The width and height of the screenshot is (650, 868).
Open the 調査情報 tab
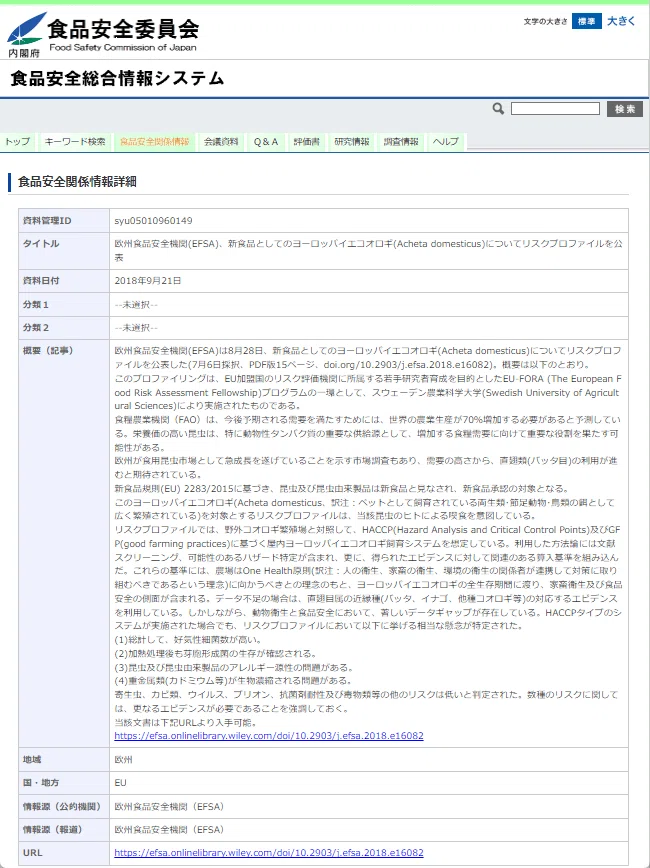pos(401,142)
